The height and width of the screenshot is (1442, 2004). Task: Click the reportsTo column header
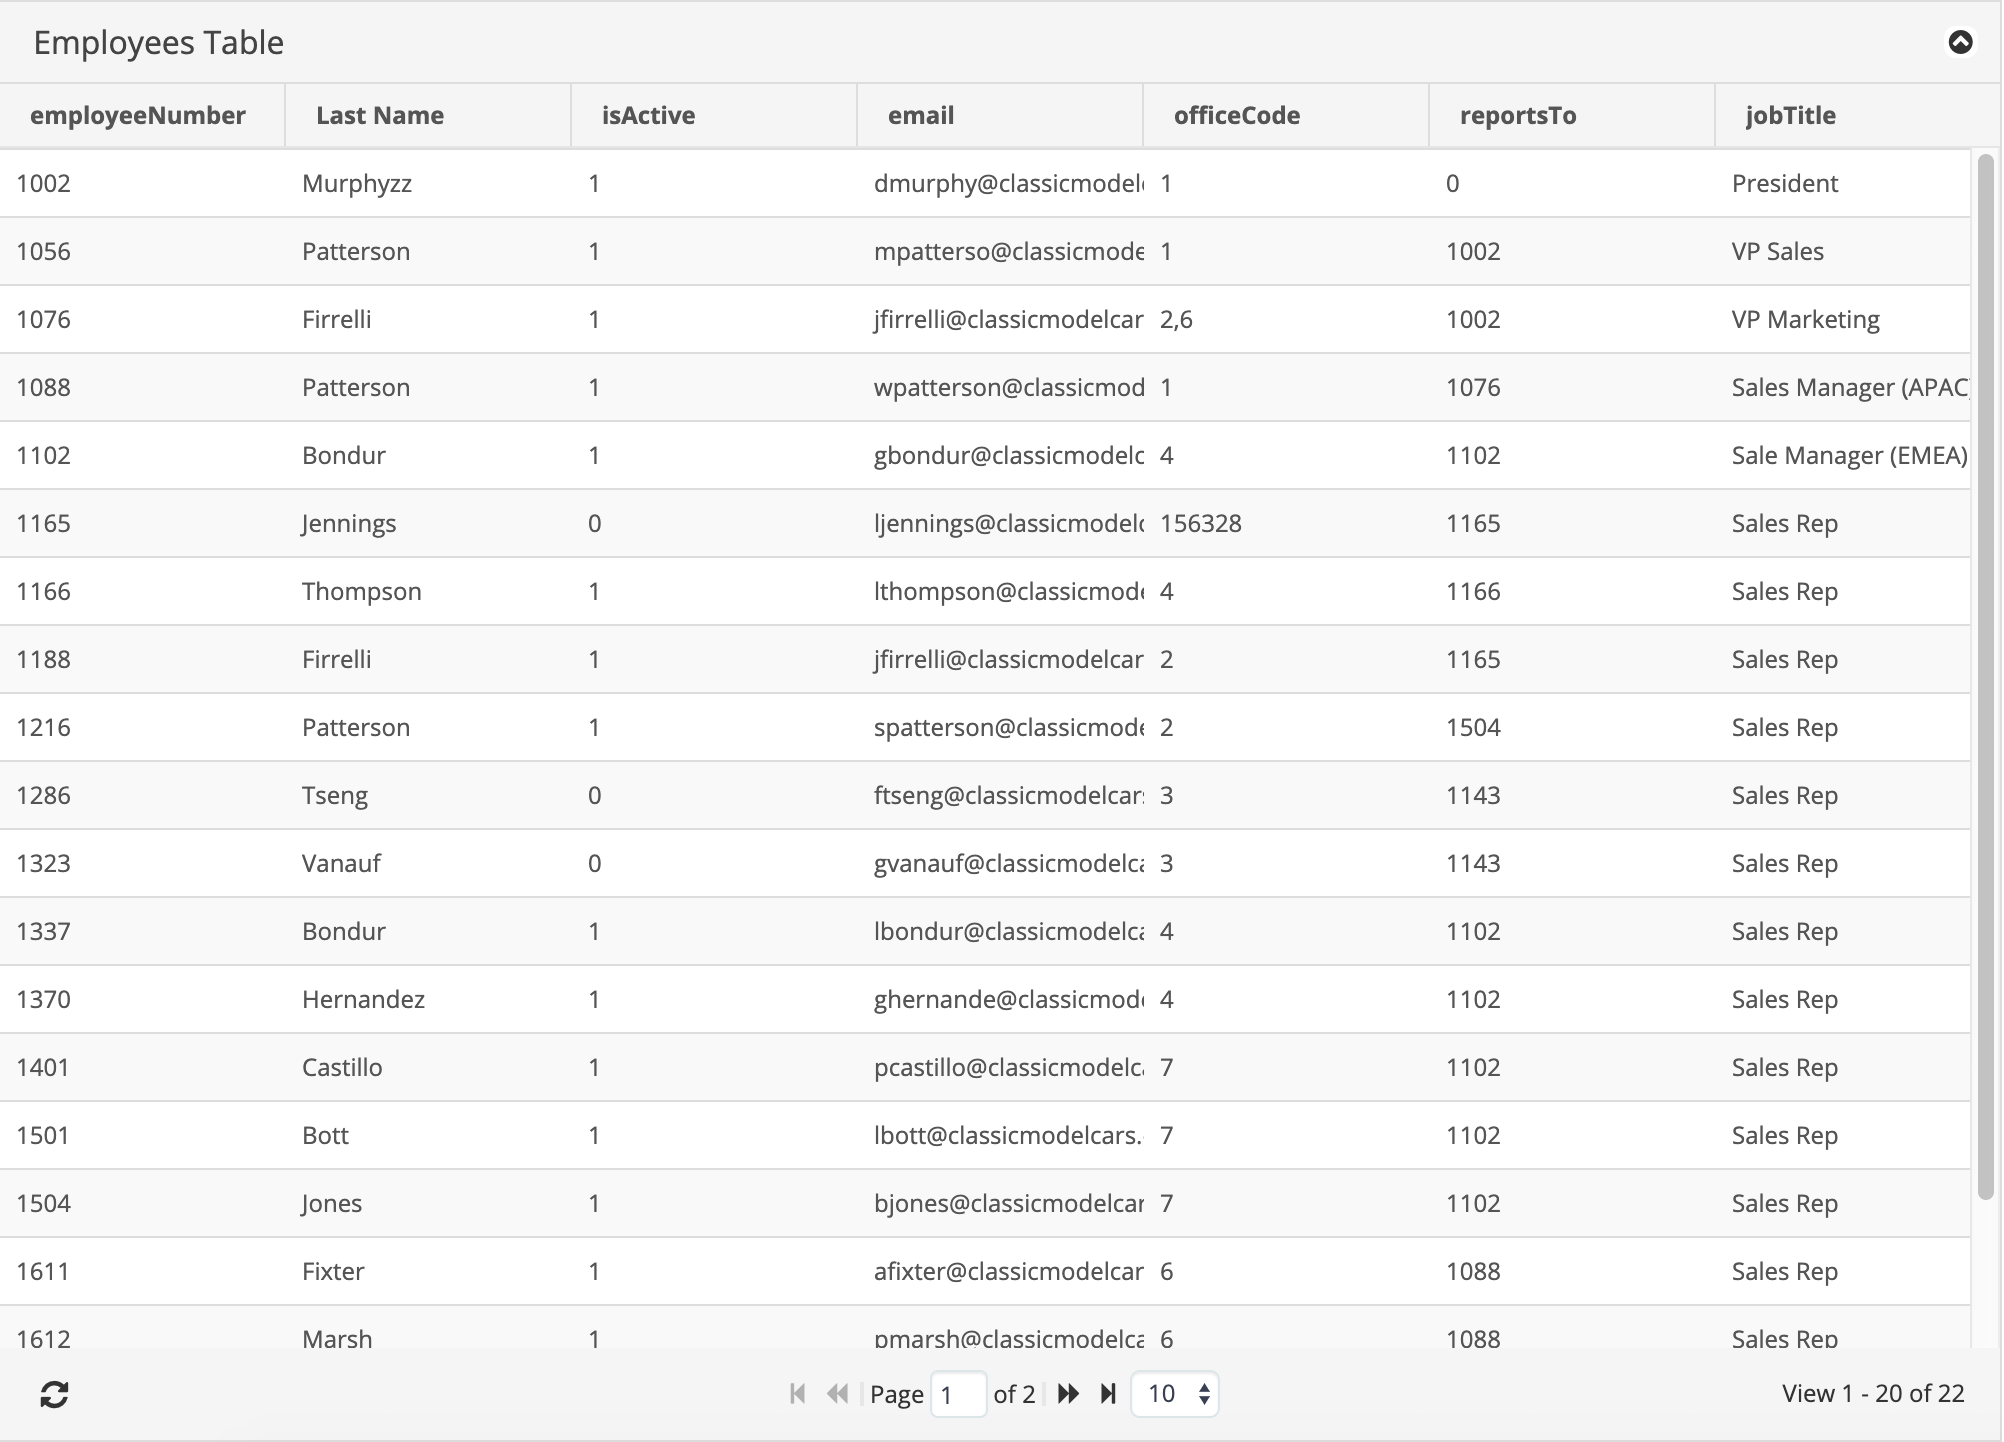coord(1518,116)
